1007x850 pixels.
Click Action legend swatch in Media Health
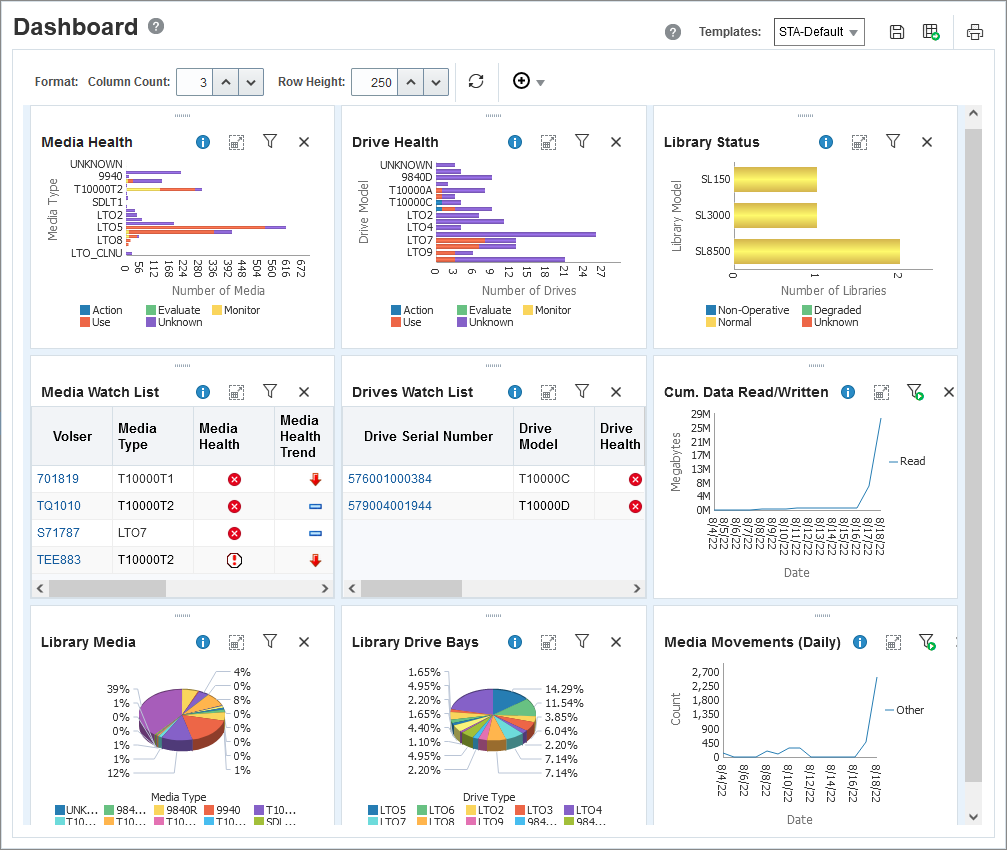click(85, 310)
